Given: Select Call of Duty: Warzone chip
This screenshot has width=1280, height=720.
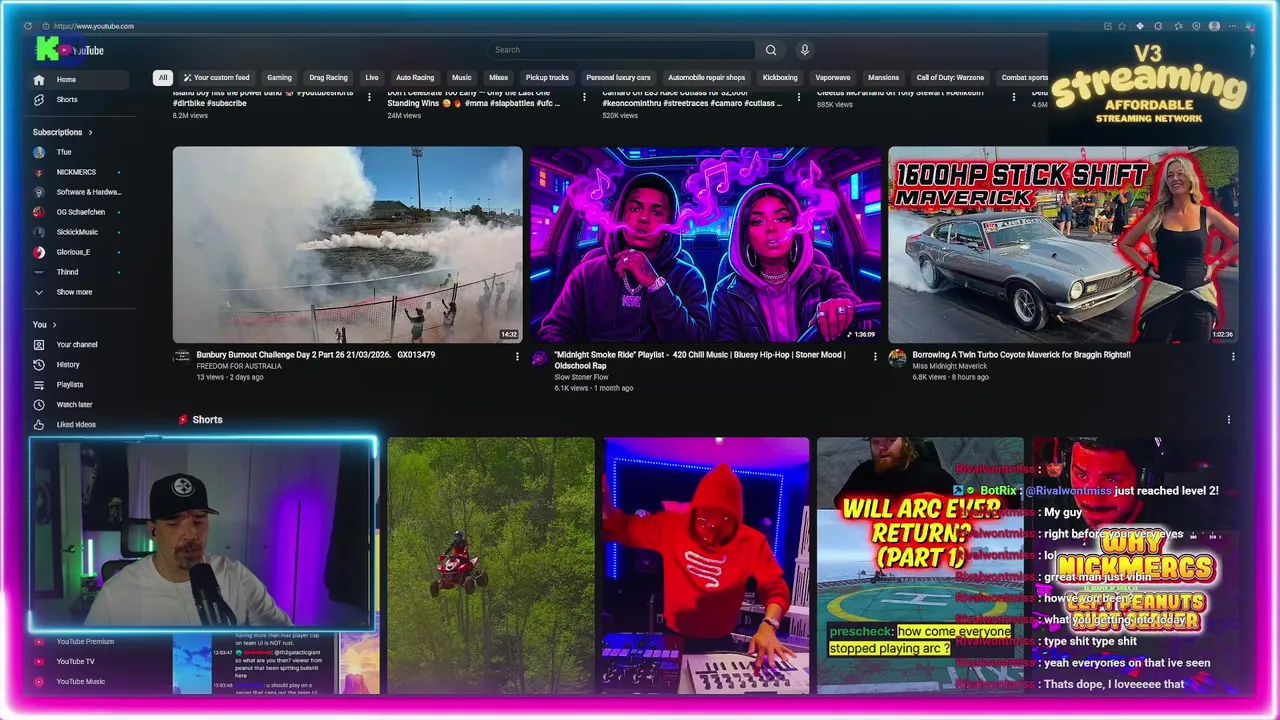Looking at the screenshot, I should [x=950, y=78].
